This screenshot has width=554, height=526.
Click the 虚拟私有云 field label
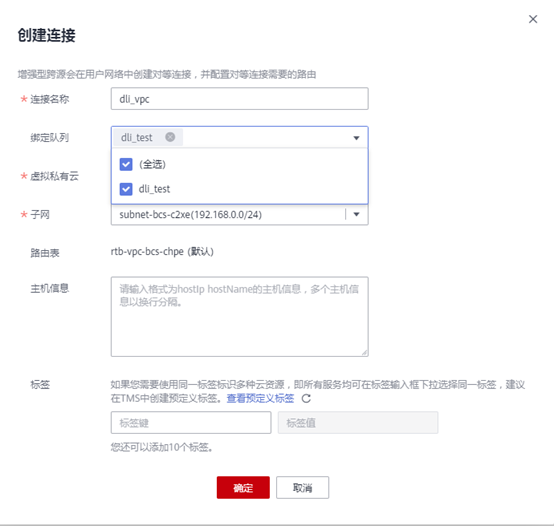tap(54, 176)
